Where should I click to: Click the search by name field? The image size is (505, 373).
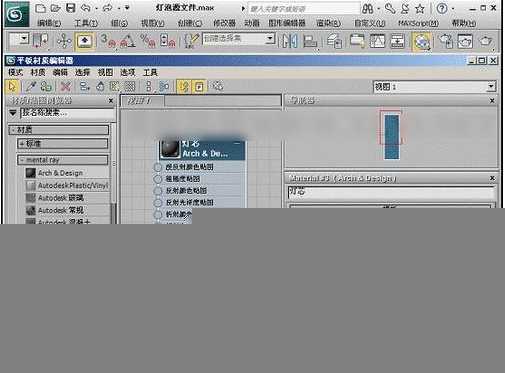coord(67,113)
